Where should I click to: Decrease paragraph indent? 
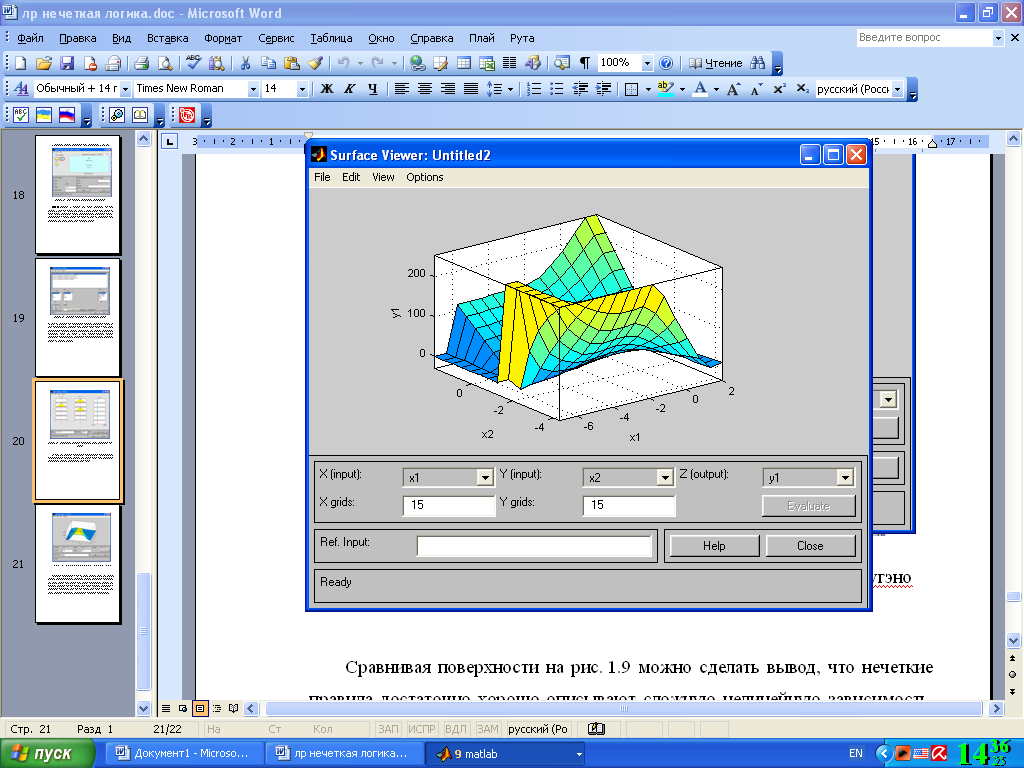pos(580,89)
